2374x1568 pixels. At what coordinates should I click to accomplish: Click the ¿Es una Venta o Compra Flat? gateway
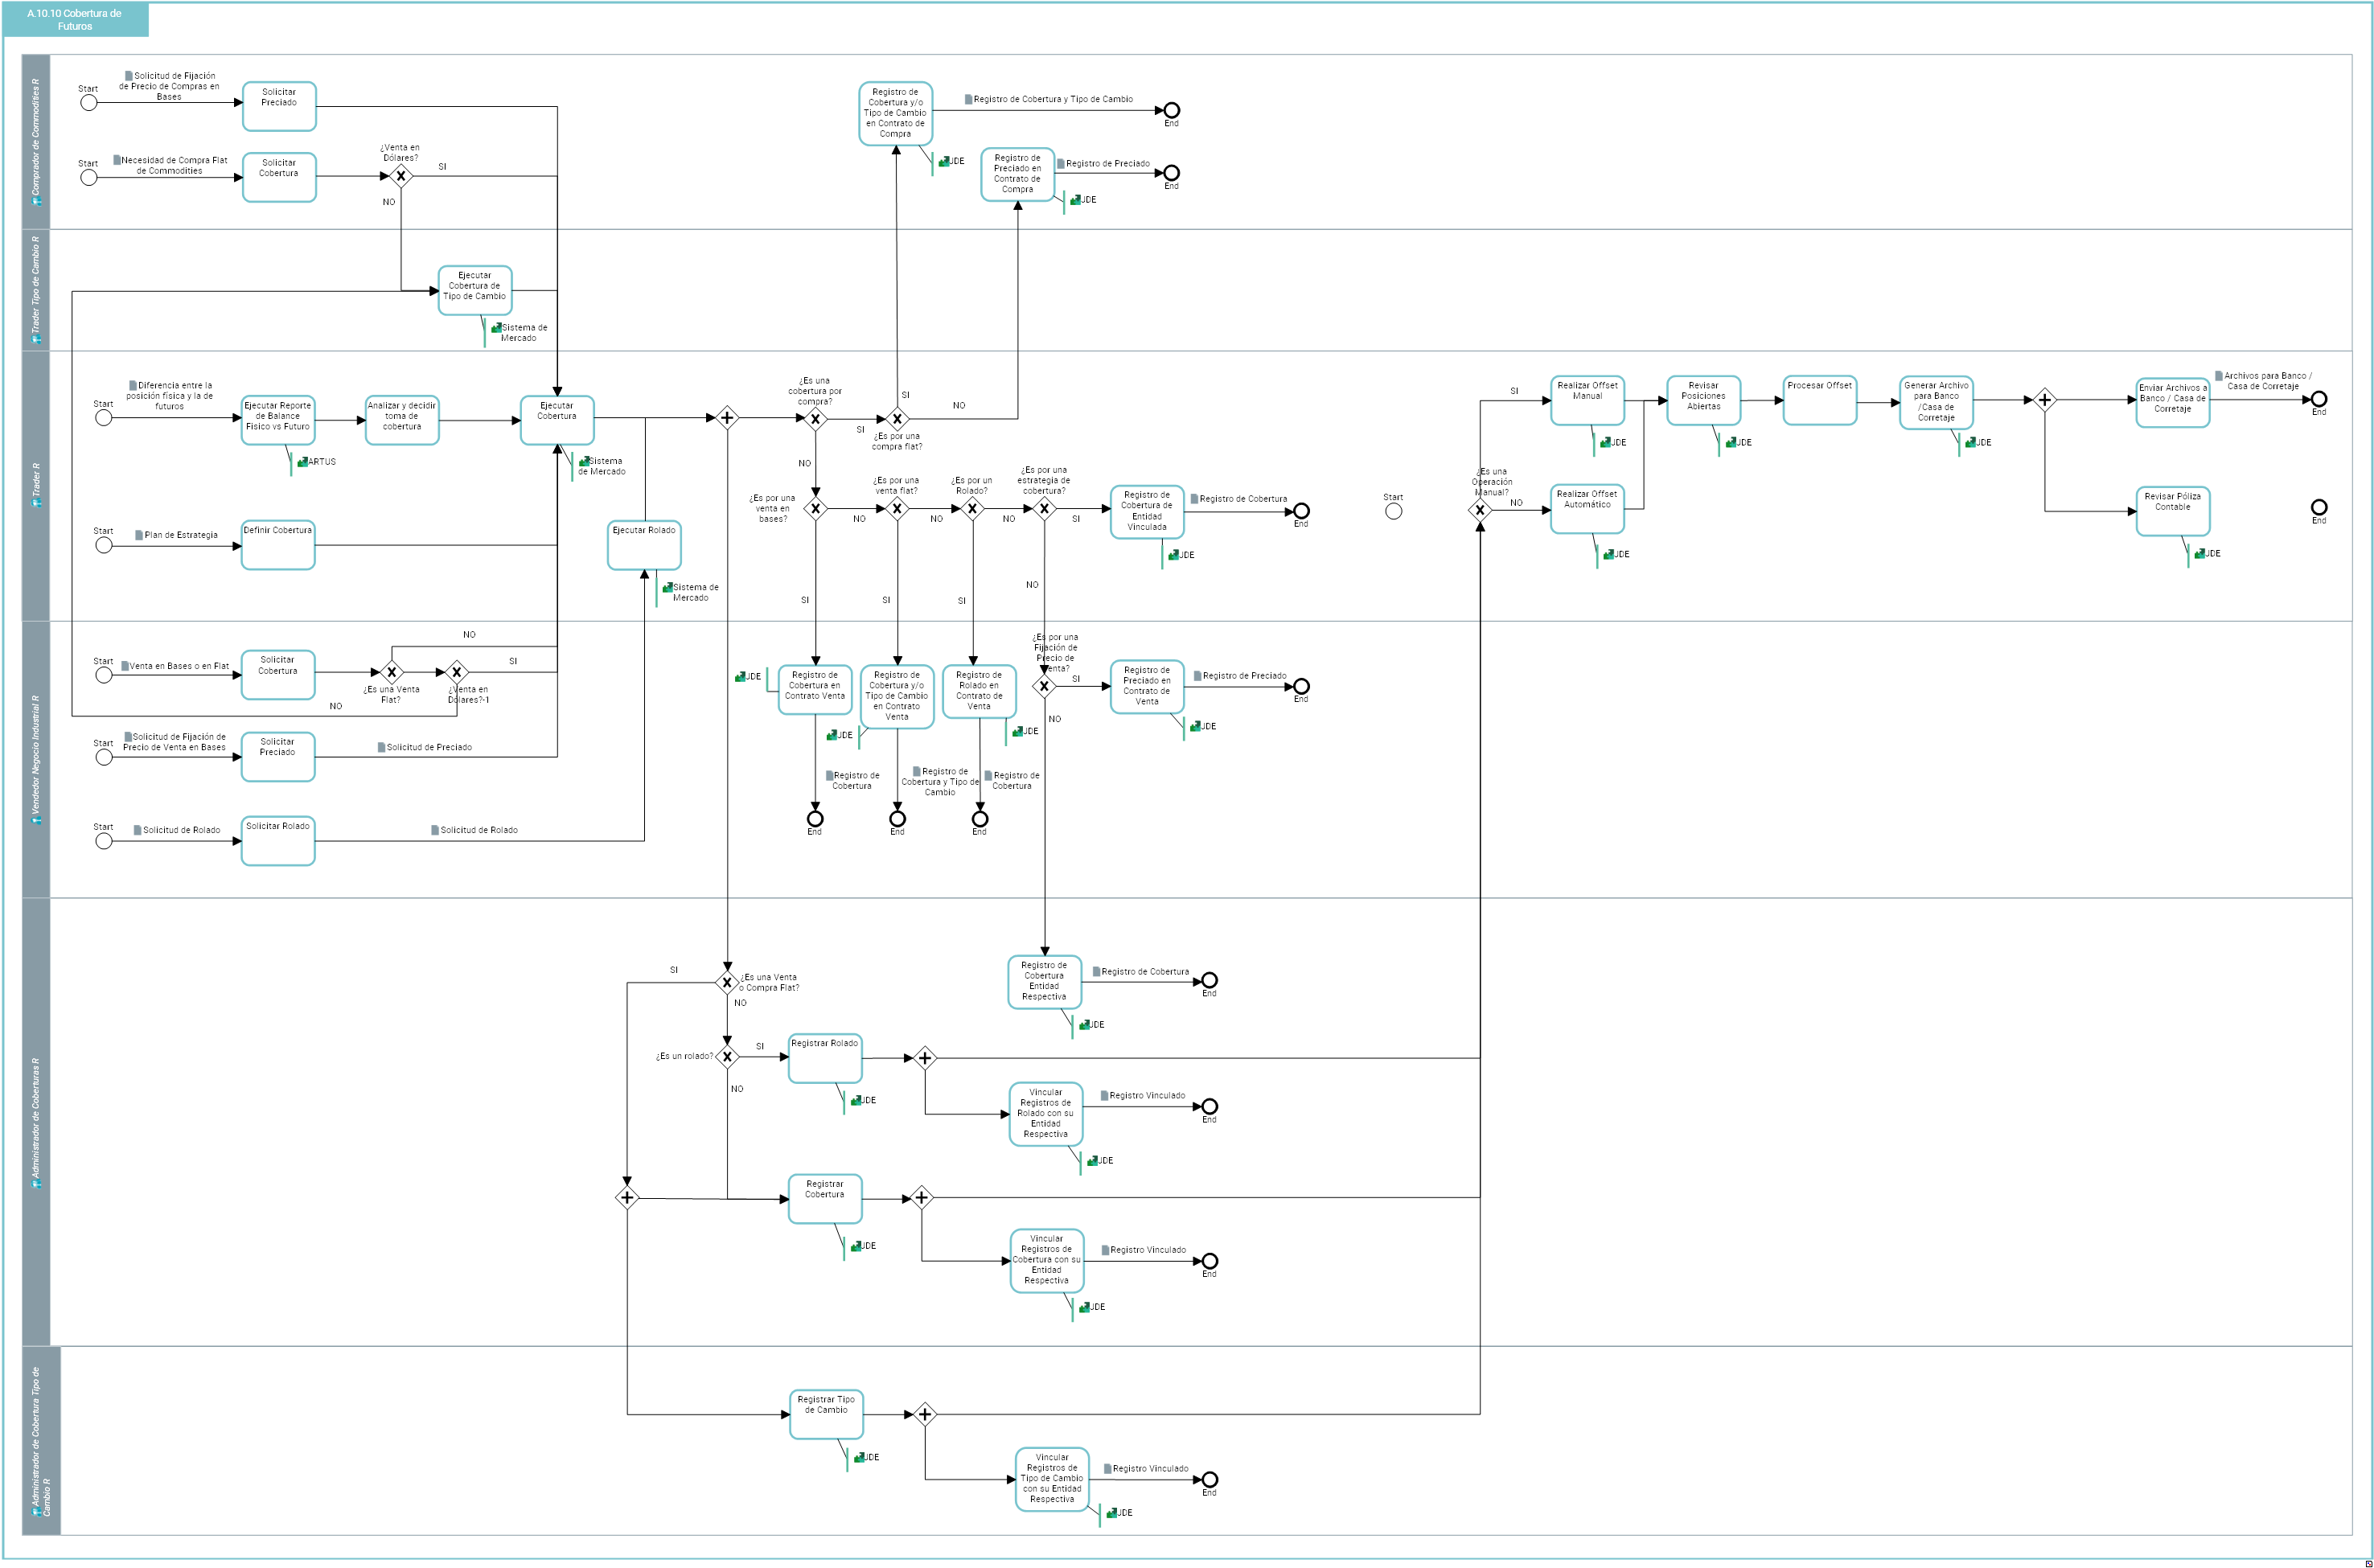pos(727,983)
